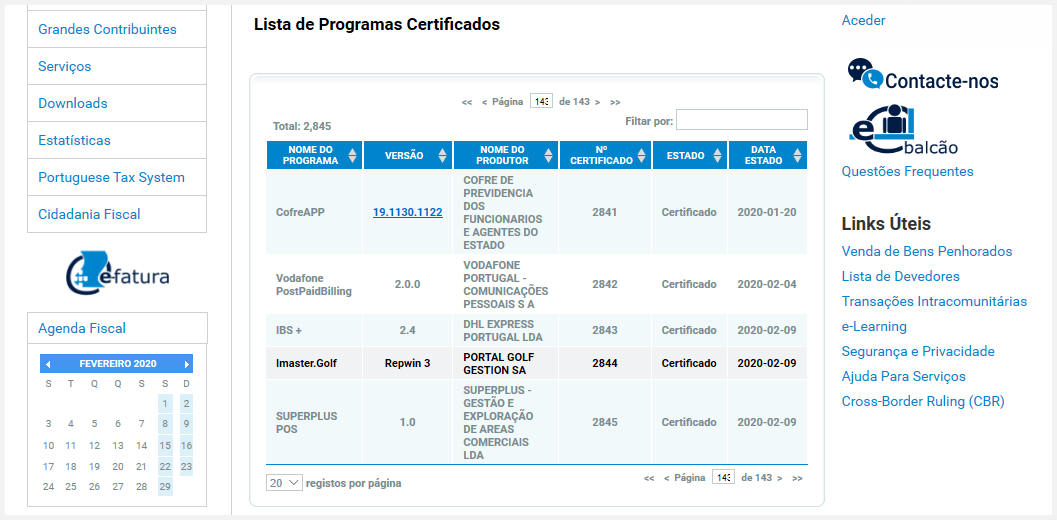The width and height of the screenshot is (1057, 520).
Task: Click certificate number 2845
Action: pos(605,422)
